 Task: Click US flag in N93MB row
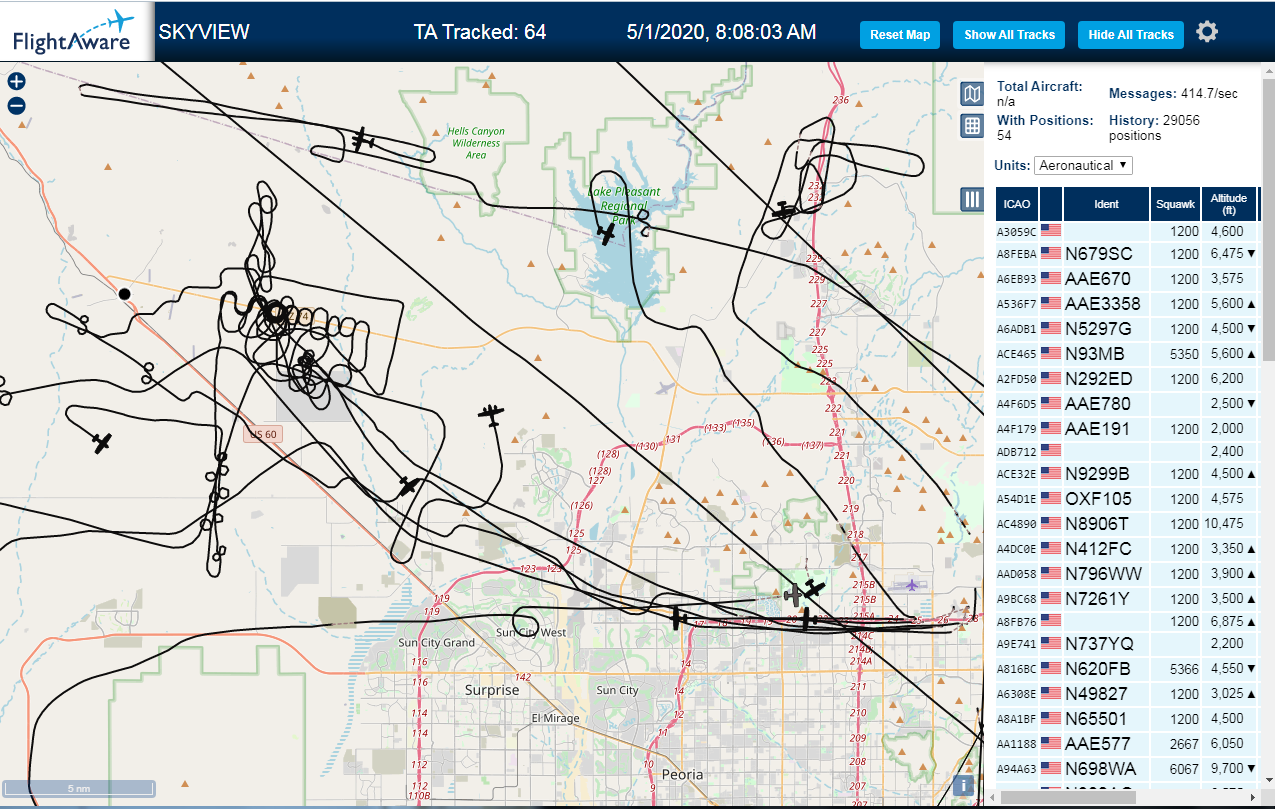coord(1051,354)
